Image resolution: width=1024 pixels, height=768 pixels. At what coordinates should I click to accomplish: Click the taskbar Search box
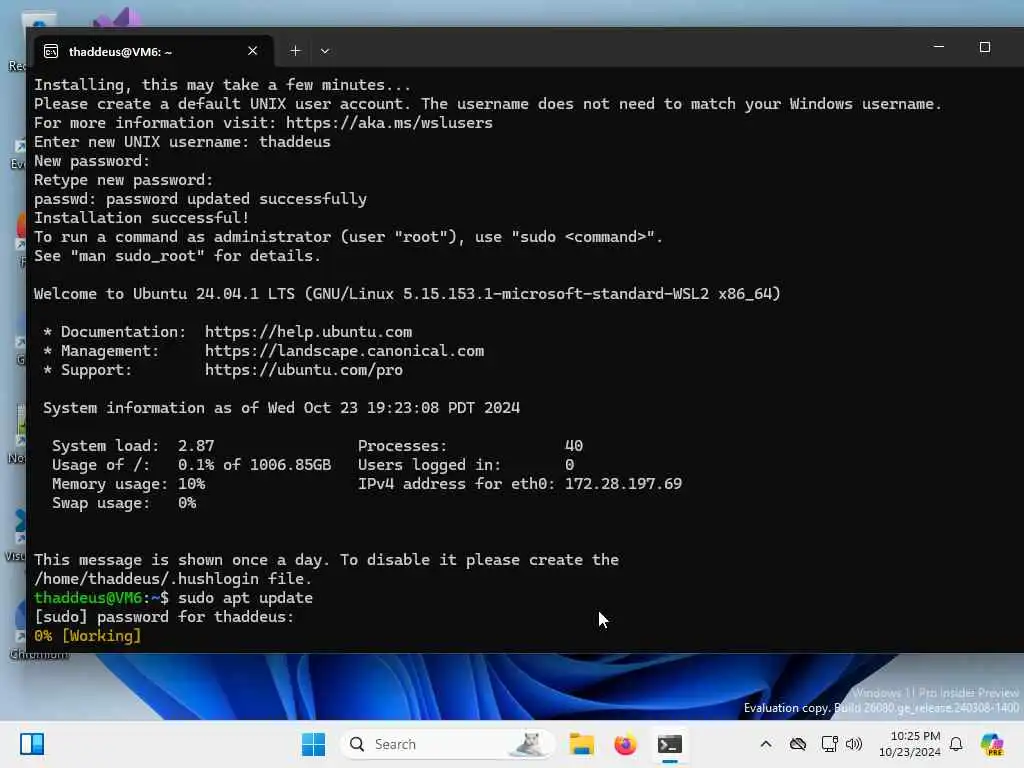point(447,744)
